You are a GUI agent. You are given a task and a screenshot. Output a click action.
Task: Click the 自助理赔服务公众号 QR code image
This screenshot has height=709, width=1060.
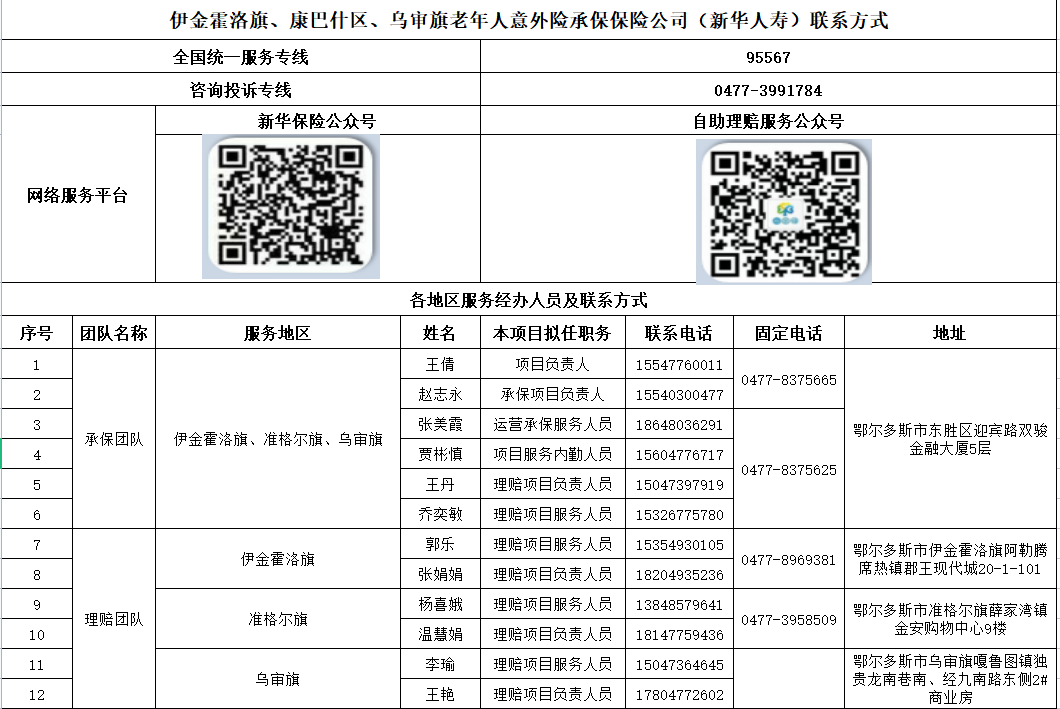point(784,212)
